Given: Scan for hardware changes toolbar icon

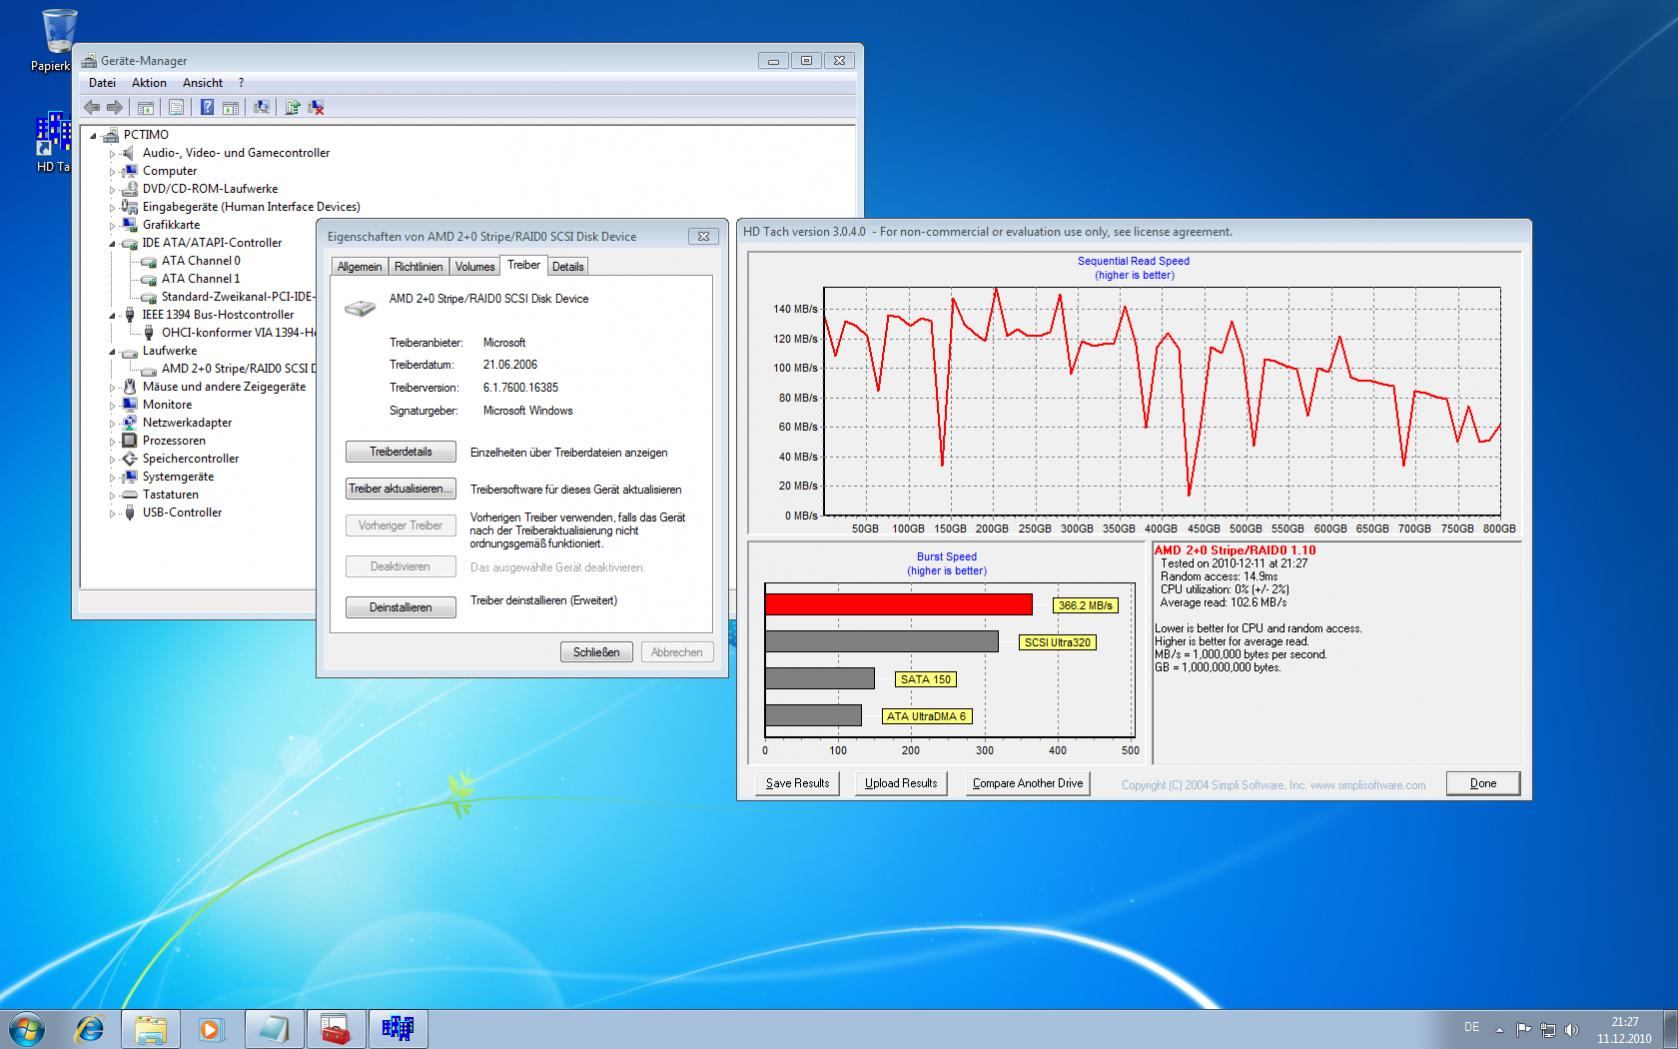Looking at the screenshot, I should pos(261,107).
